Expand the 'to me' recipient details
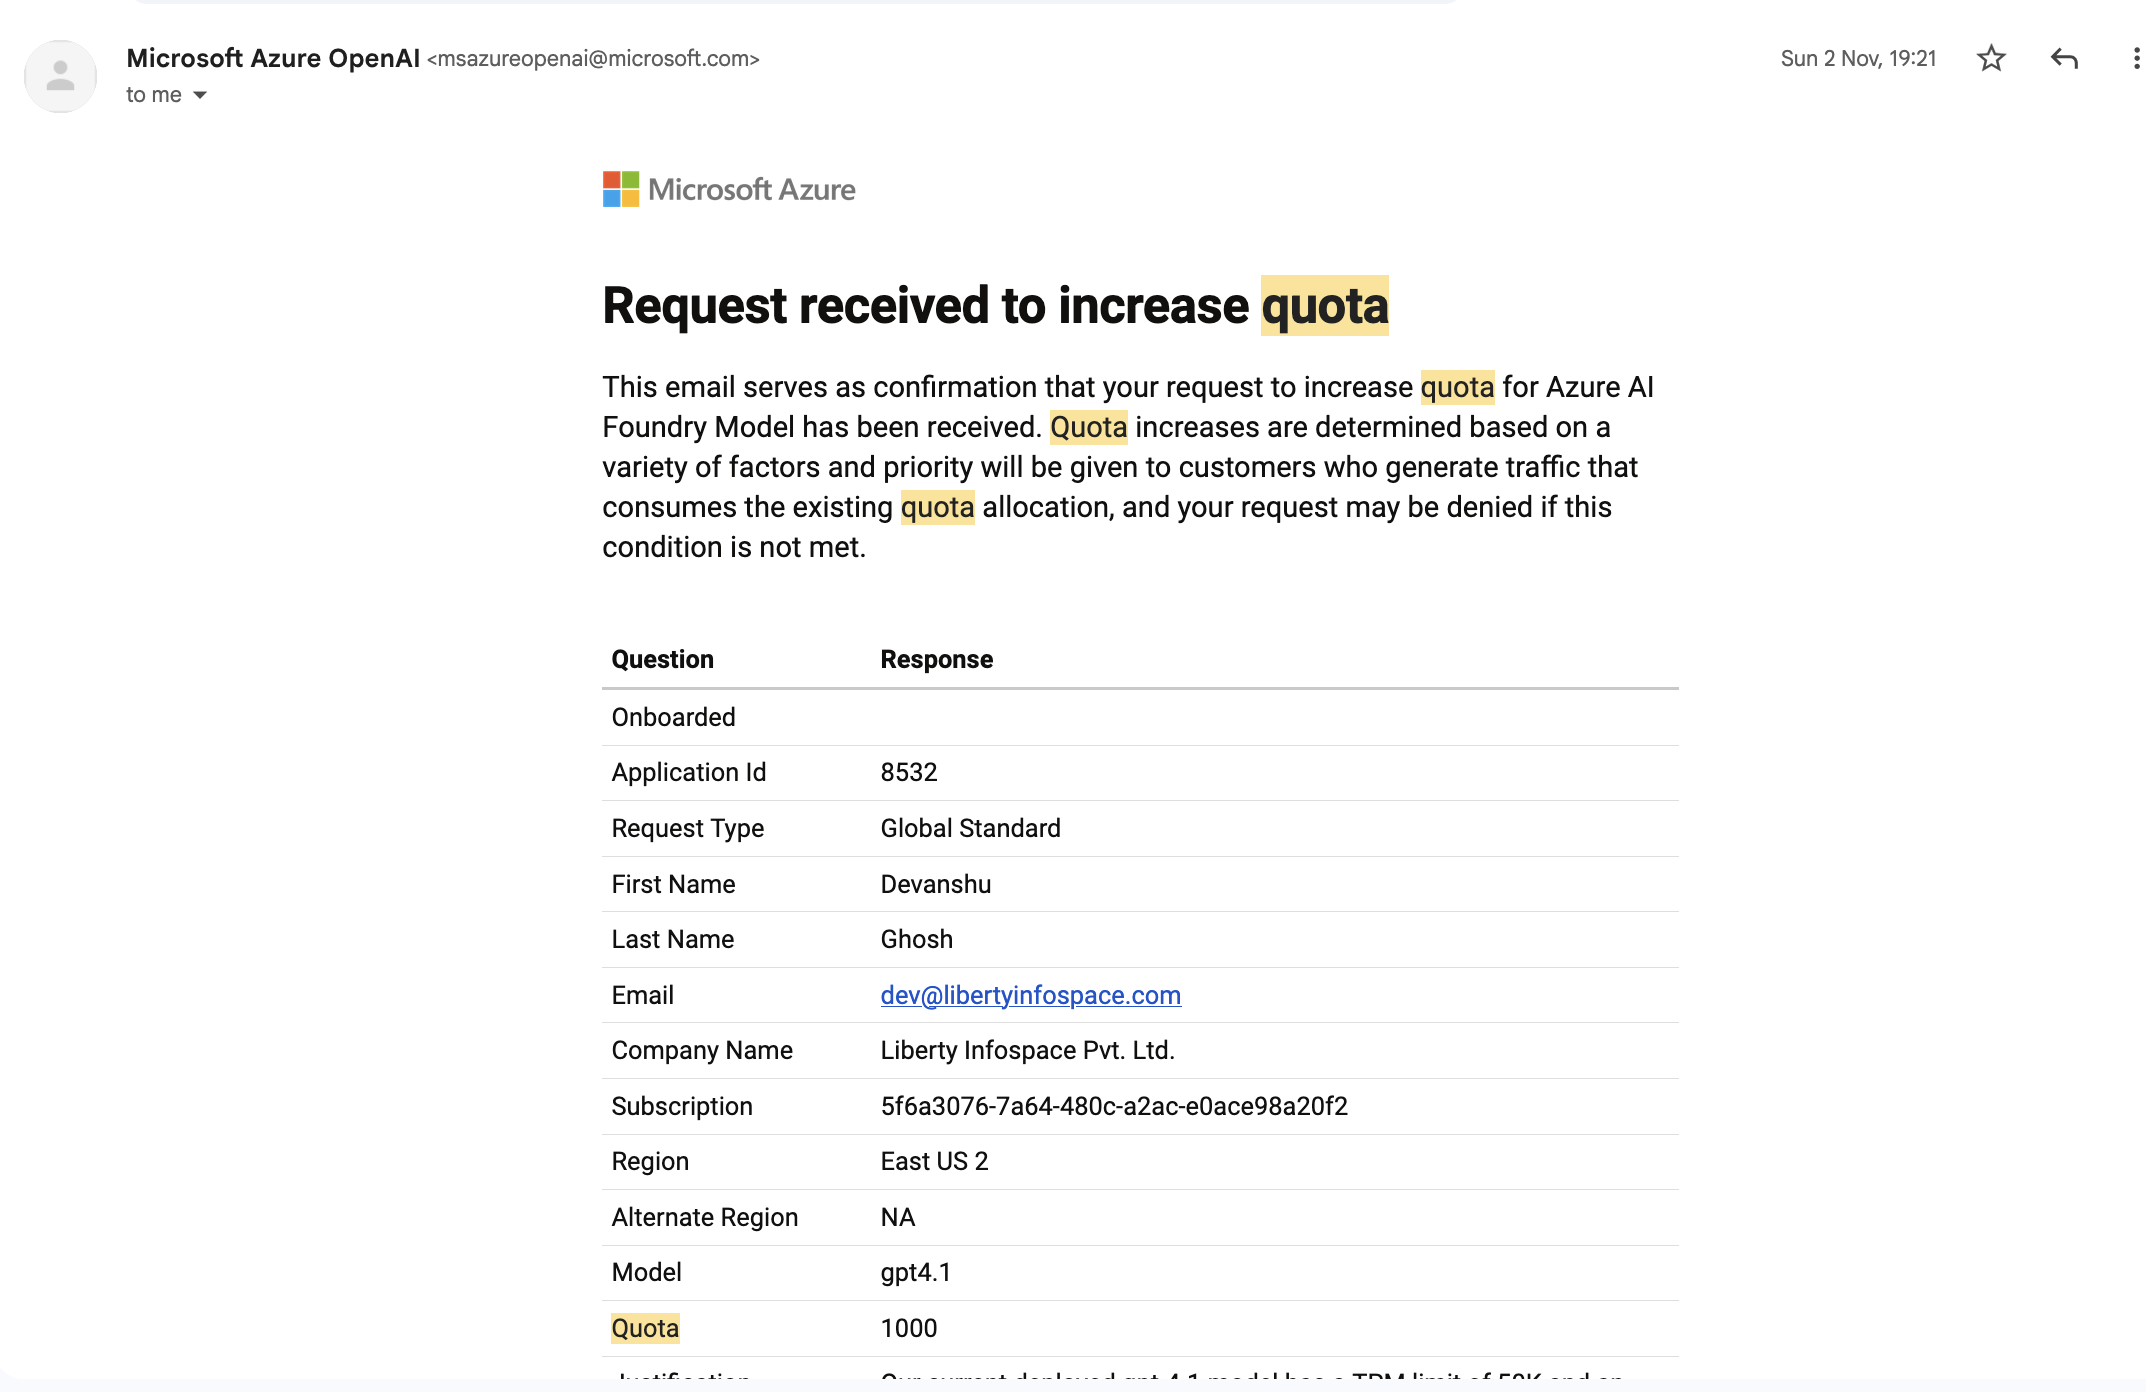 [200, 95]
